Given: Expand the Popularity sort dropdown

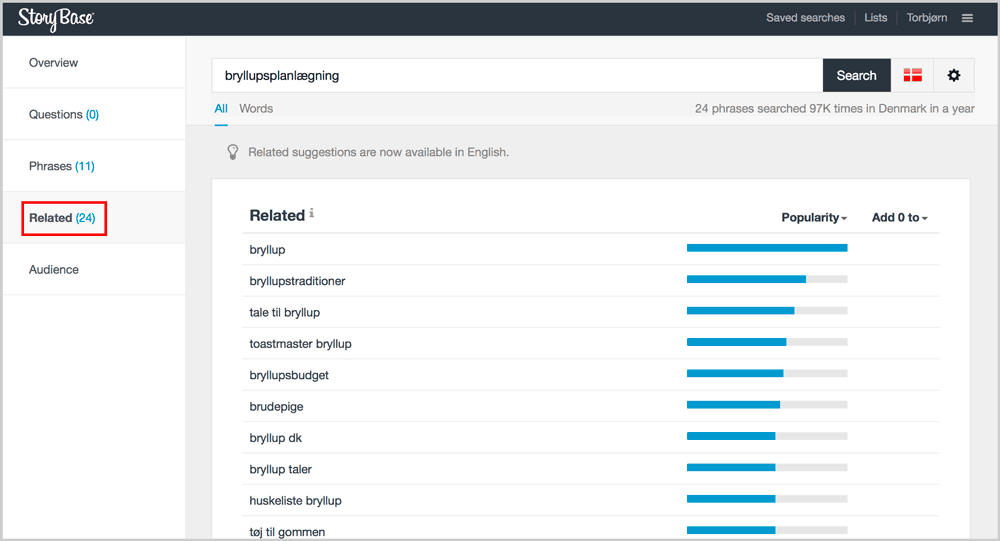Looking at the screenshot, I should (814, 218).
